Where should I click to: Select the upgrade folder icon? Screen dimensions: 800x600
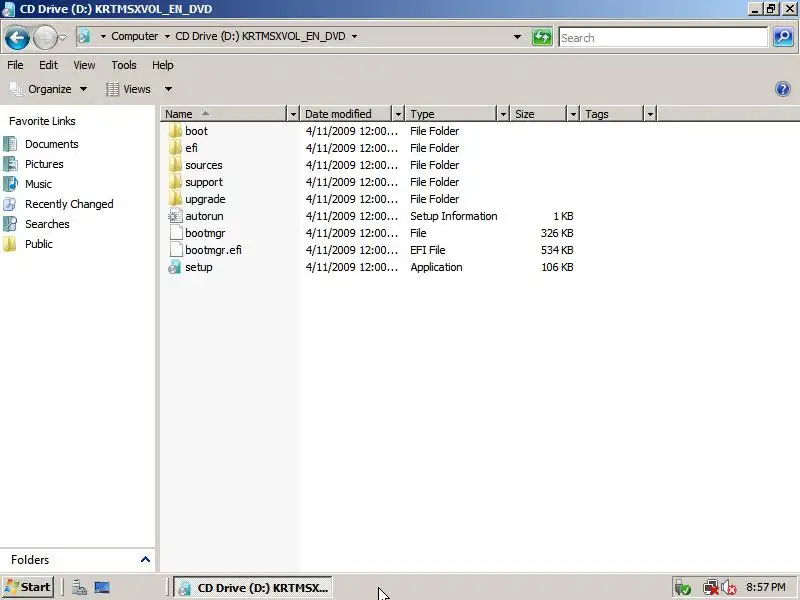pyautogui.click(x=175, y=199)
